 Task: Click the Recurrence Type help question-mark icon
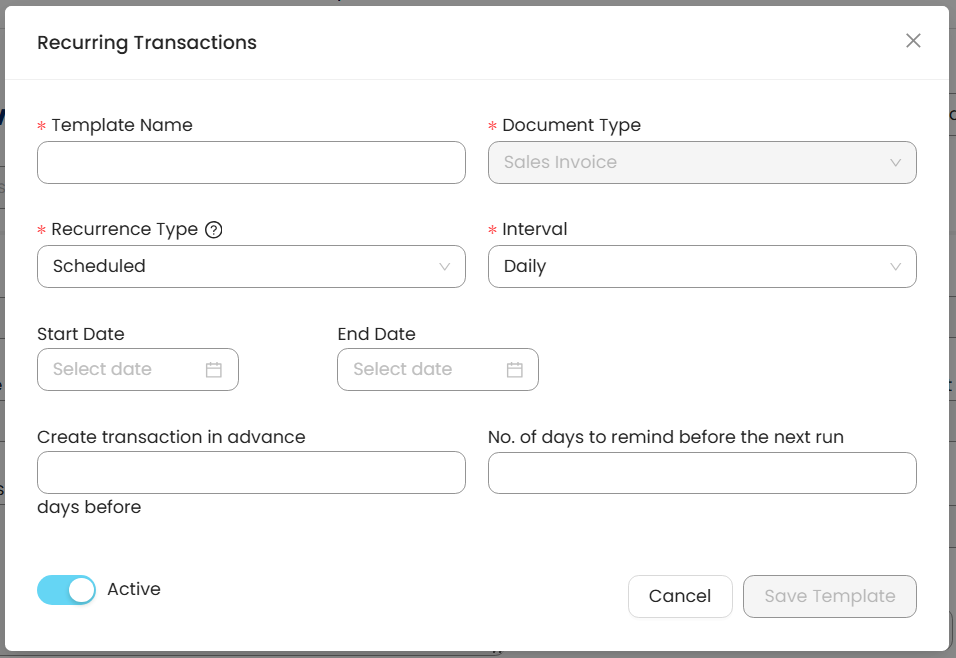tap(213, 229)
